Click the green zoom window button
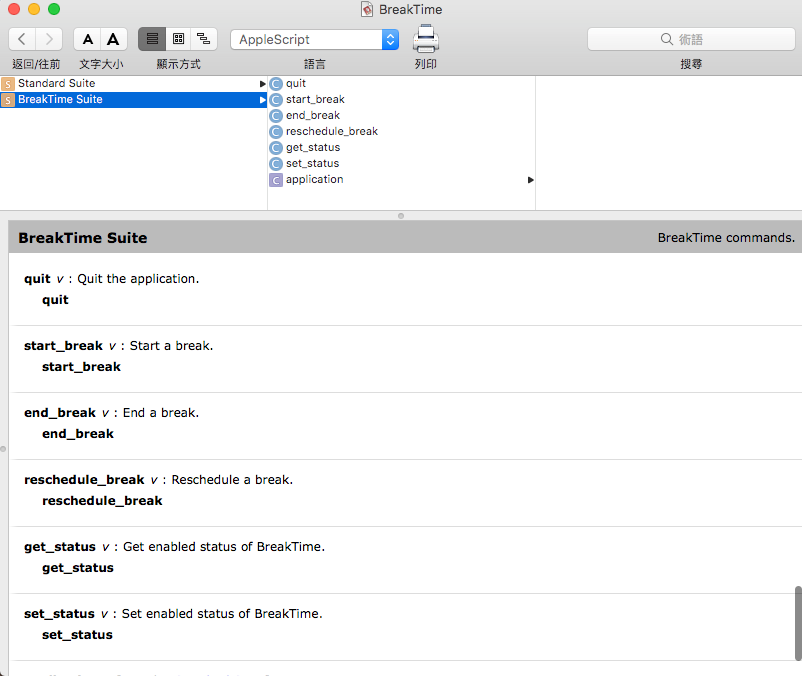The height and width of the screenshot is (676, 802). click(54, 9)
